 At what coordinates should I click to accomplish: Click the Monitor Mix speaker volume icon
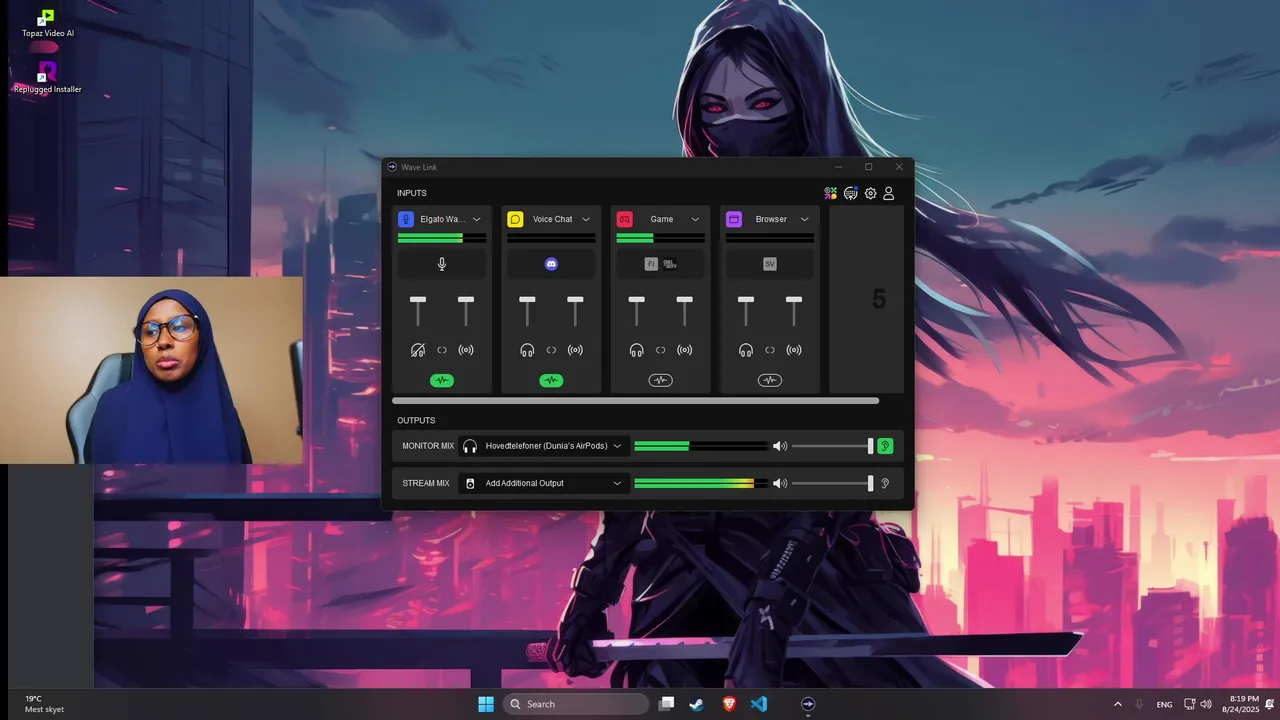[780, 446]
